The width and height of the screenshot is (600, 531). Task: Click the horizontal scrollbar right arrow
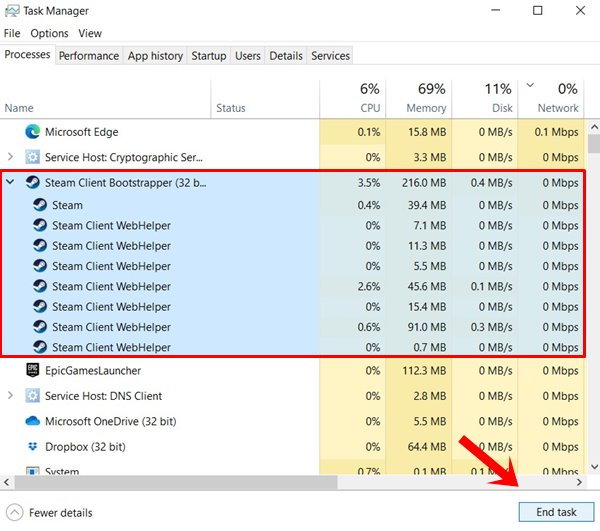pyautogui.click(x=579, y=482)
